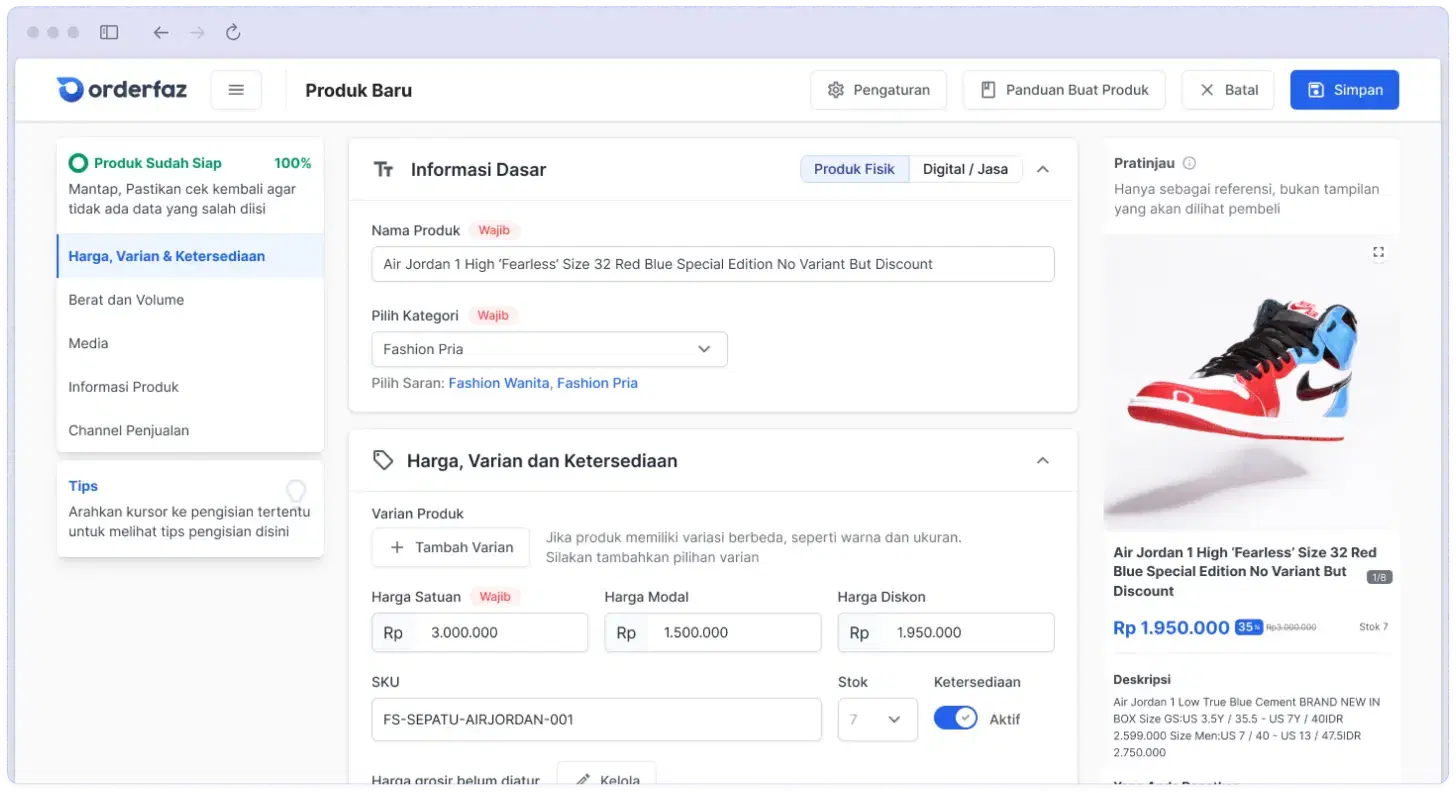Select the Produk Fisik product type
This screenshot has height=793, width=1456.
tap(854, 169)
